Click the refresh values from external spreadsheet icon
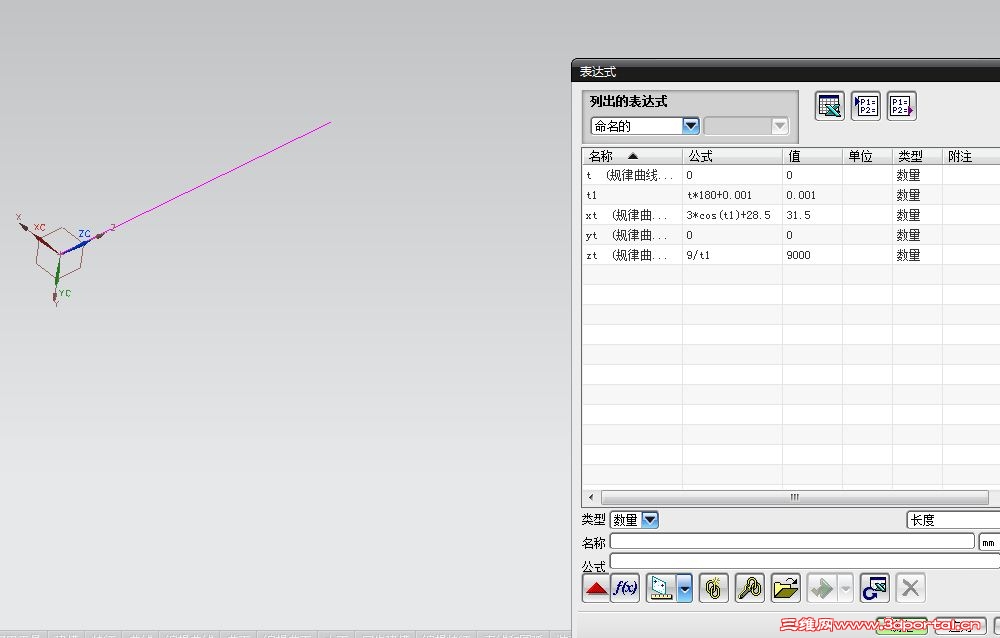This screenshot has height=638, width=1000. tap(874, 588)
